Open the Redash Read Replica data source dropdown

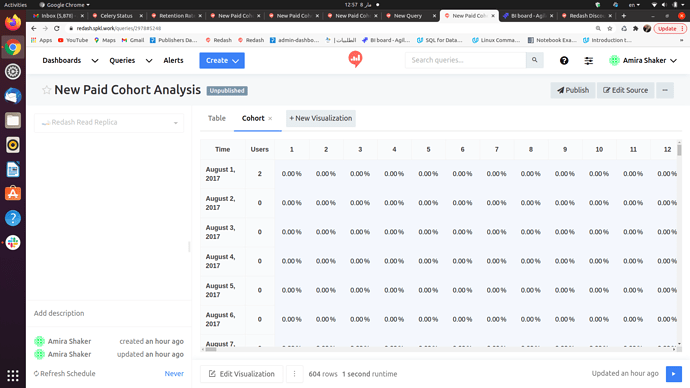tap(109, 122)
